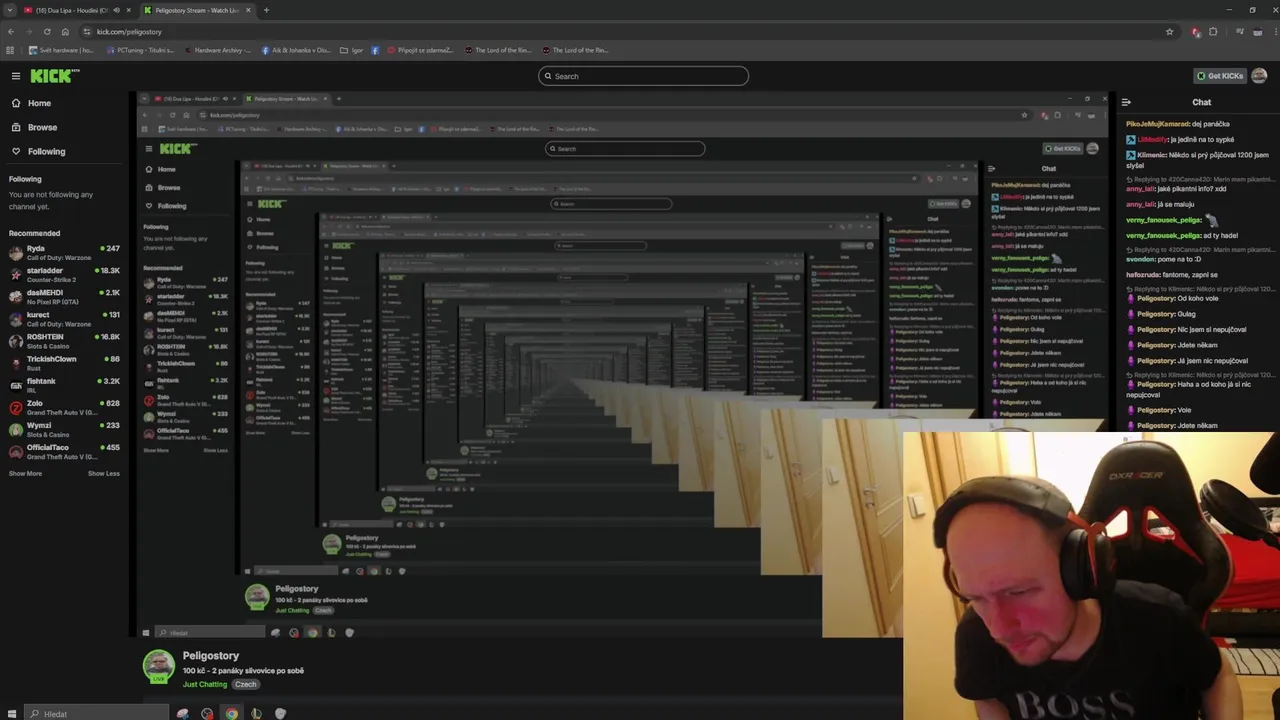Open recommended channel TrickishClown

point(64,363)
